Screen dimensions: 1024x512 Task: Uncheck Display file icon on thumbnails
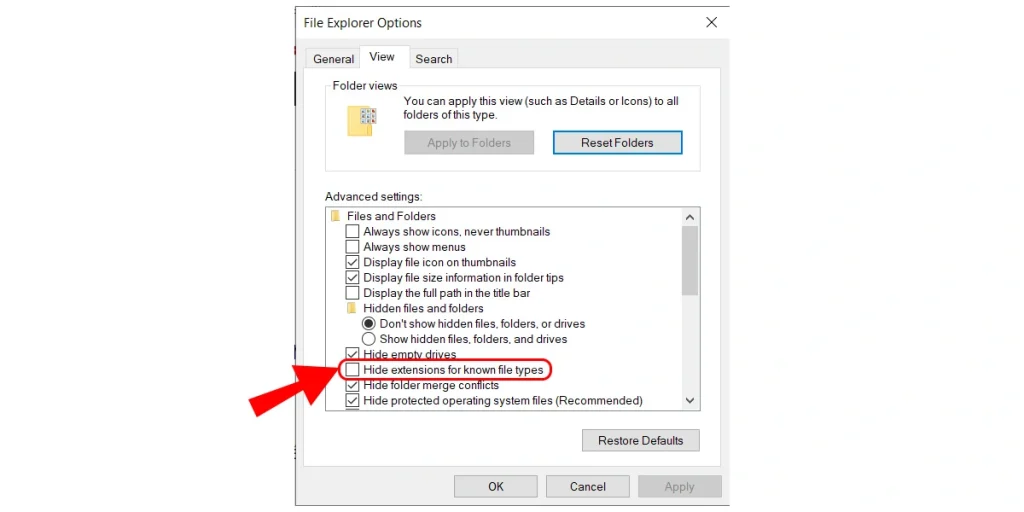click(353, 263)
